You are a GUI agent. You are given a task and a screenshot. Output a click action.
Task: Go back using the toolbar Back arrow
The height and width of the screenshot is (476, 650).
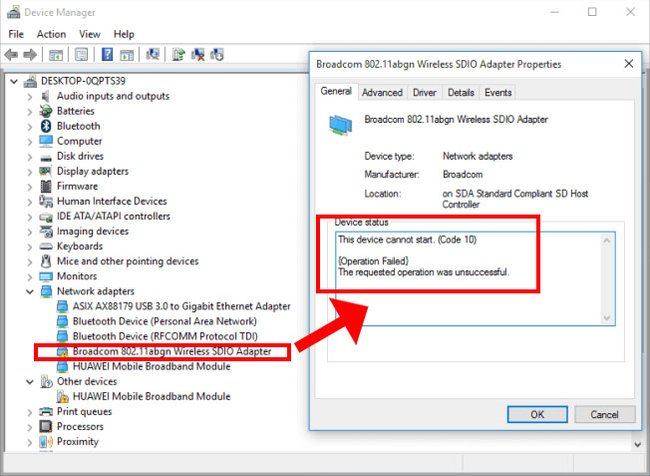click(x=11, y=54)
